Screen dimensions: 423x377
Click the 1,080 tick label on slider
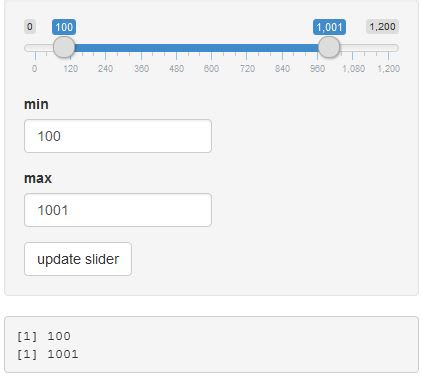click(x=353, y=69)
